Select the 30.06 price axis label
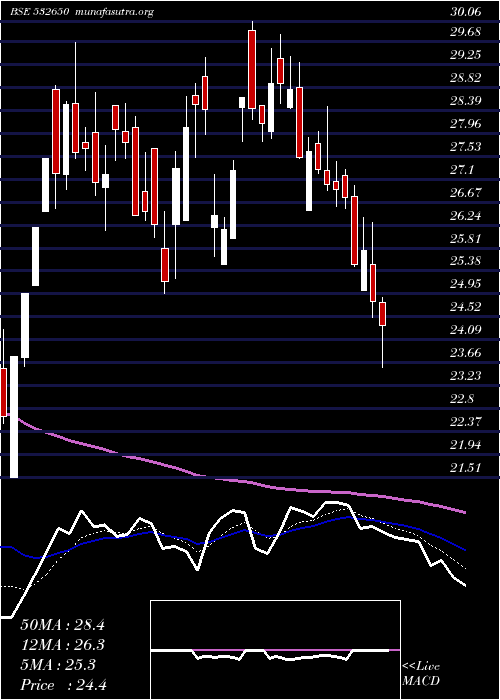The image size is (500, 700). 465,12
